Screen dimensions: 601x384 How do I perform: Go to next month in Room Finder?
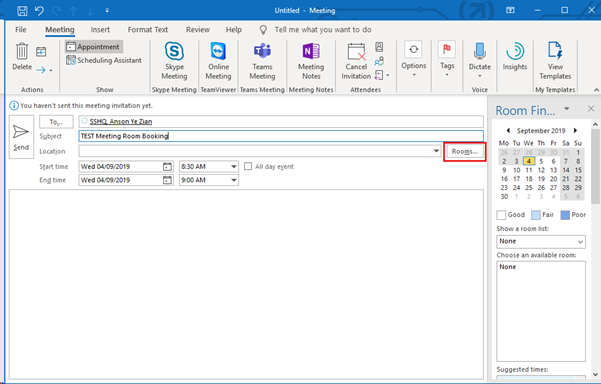tap(575, 131)
